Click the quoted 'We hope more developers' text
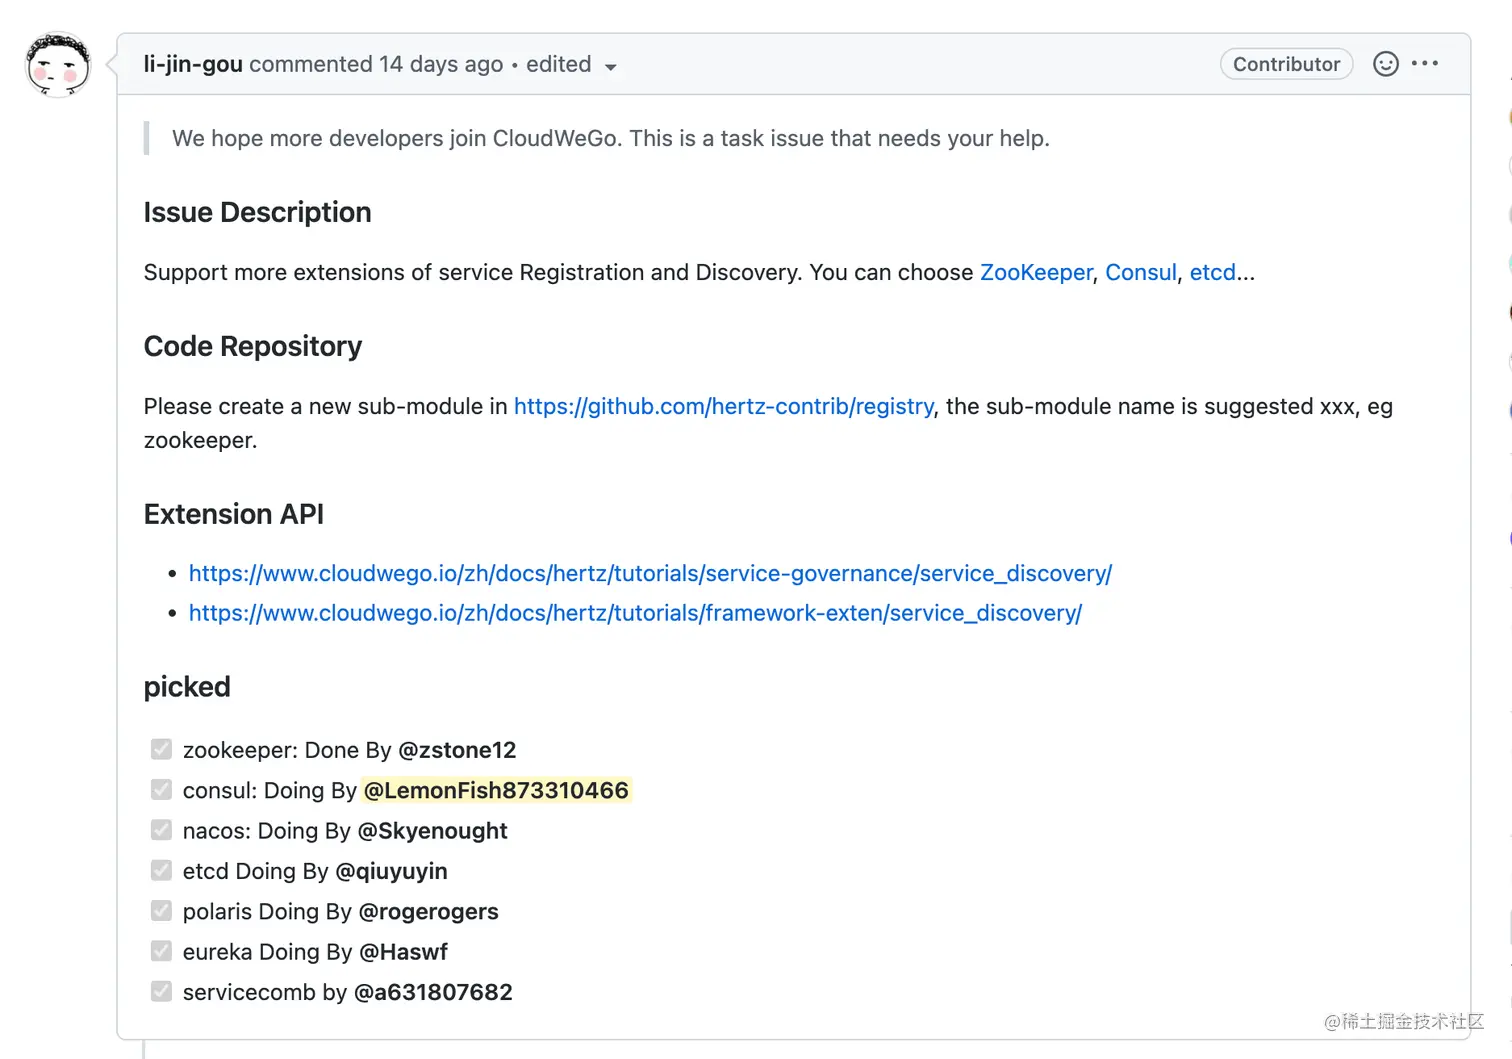The image size is (1512, 1059). (611, 138)
